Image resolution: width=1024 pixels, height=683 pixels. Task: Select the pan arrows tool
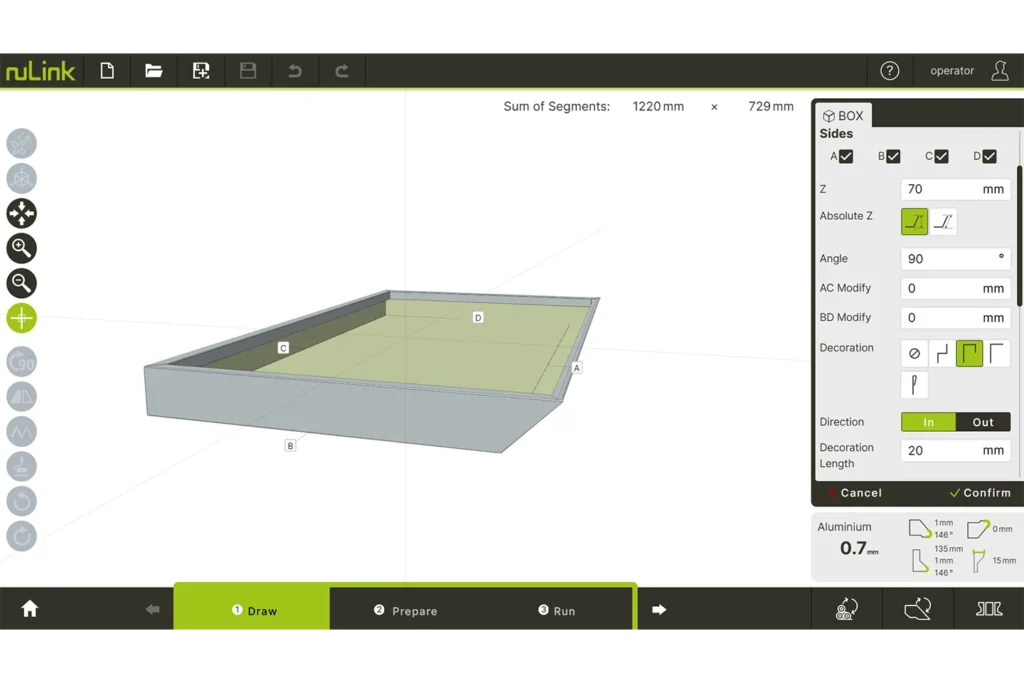(22, 213)
